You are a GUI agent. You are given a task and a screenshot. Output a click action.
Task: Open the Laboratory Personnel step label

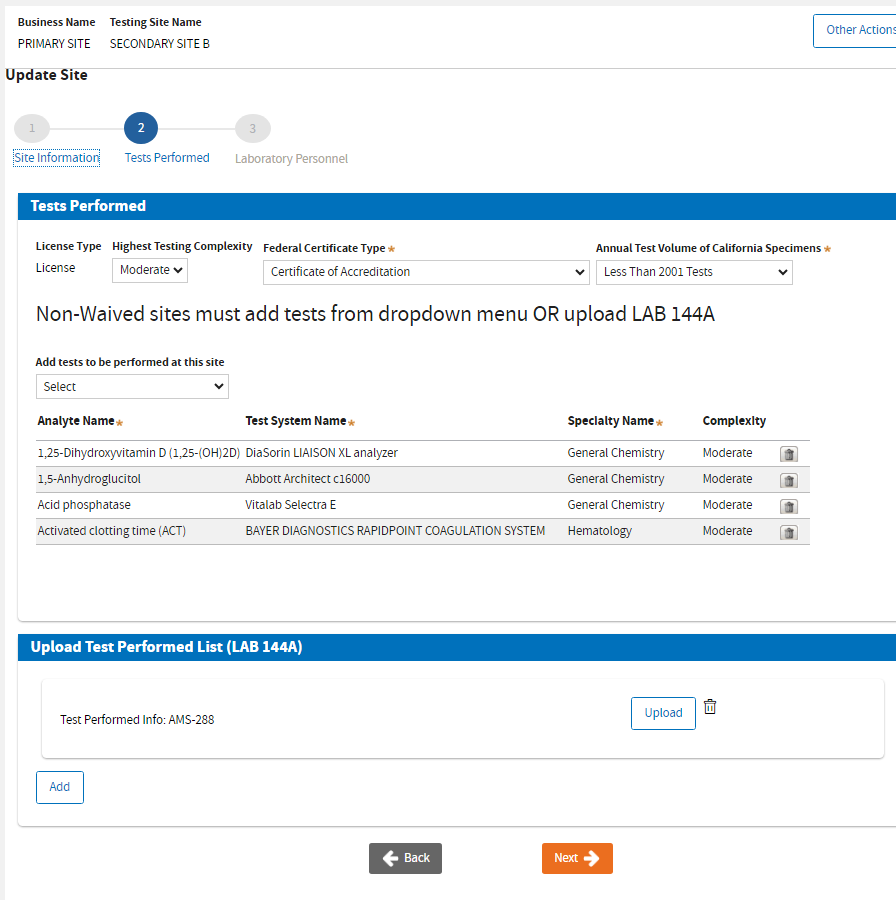(x=291, y=159)
